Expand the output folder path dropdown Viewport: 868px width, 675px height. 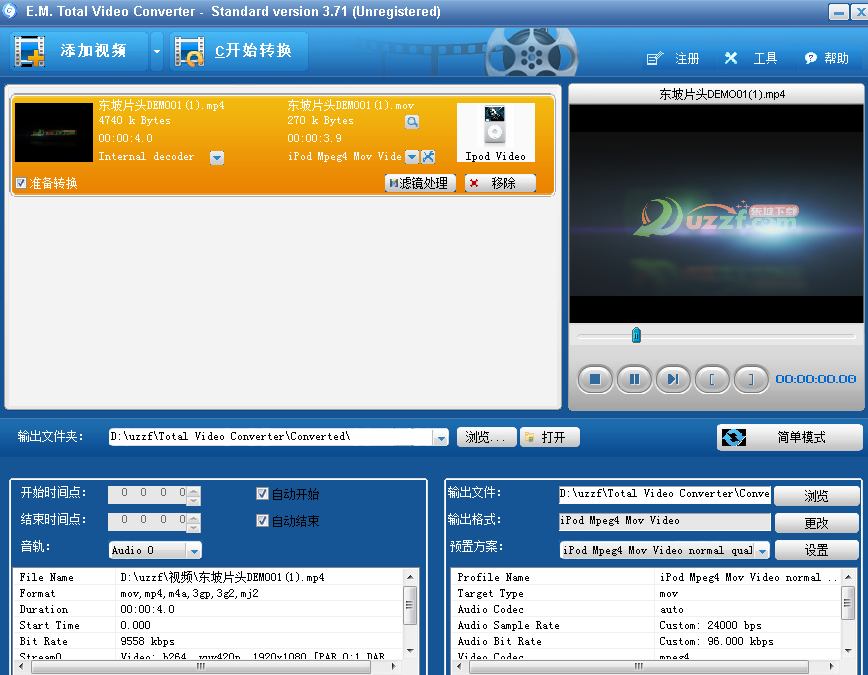pyautogui.click(x=441, y=437)
